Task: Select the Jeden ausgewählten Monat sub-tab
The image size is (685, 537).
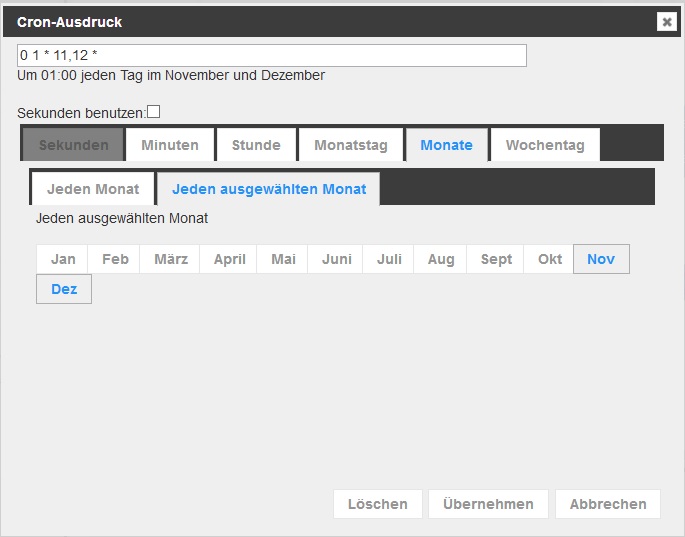Action: point(269,189)
